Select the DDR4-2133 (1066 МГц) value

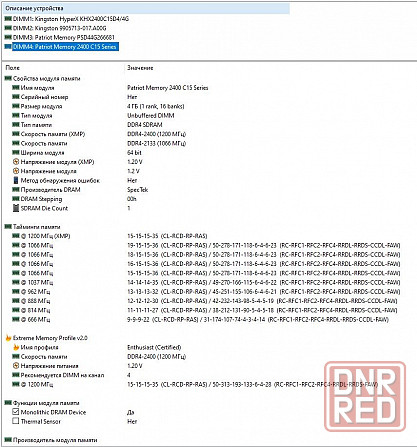pos(156,143)
